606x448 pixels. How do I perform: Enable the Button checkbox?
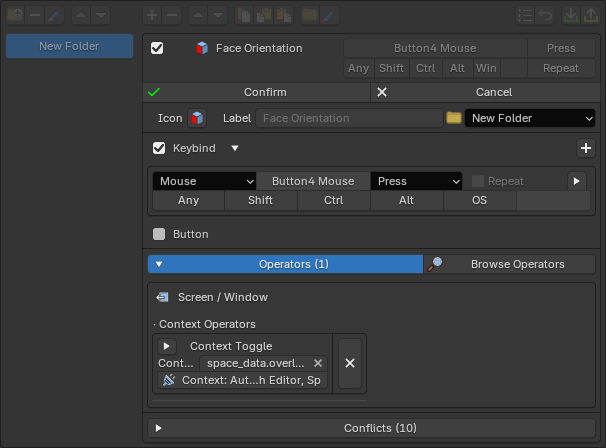(x=159, y=234)
